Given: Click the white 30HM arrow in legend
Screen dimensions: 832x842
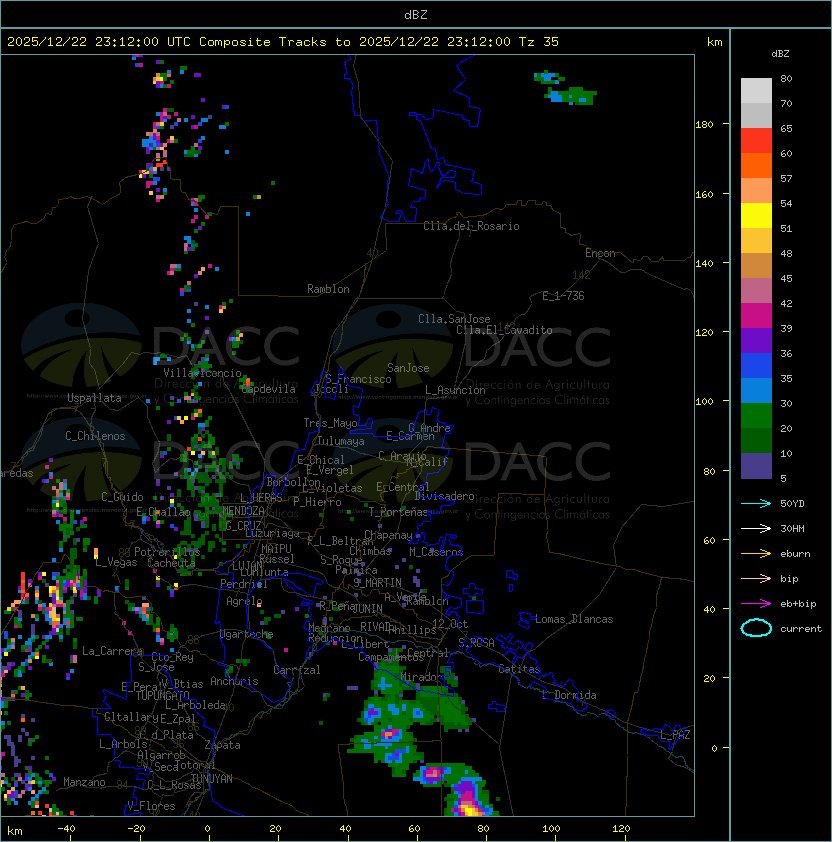Looking at the screenshot, I should [x=756, y=529].
